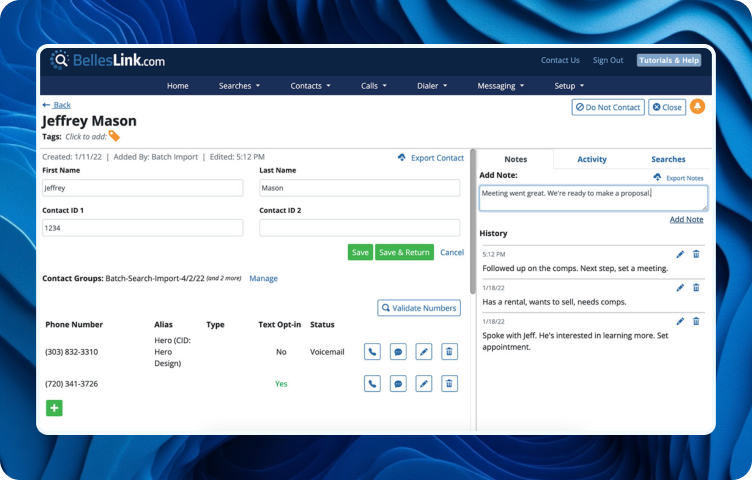Open the Searches tab in the right panel
752x480 pixels.
tap(668, 159)
